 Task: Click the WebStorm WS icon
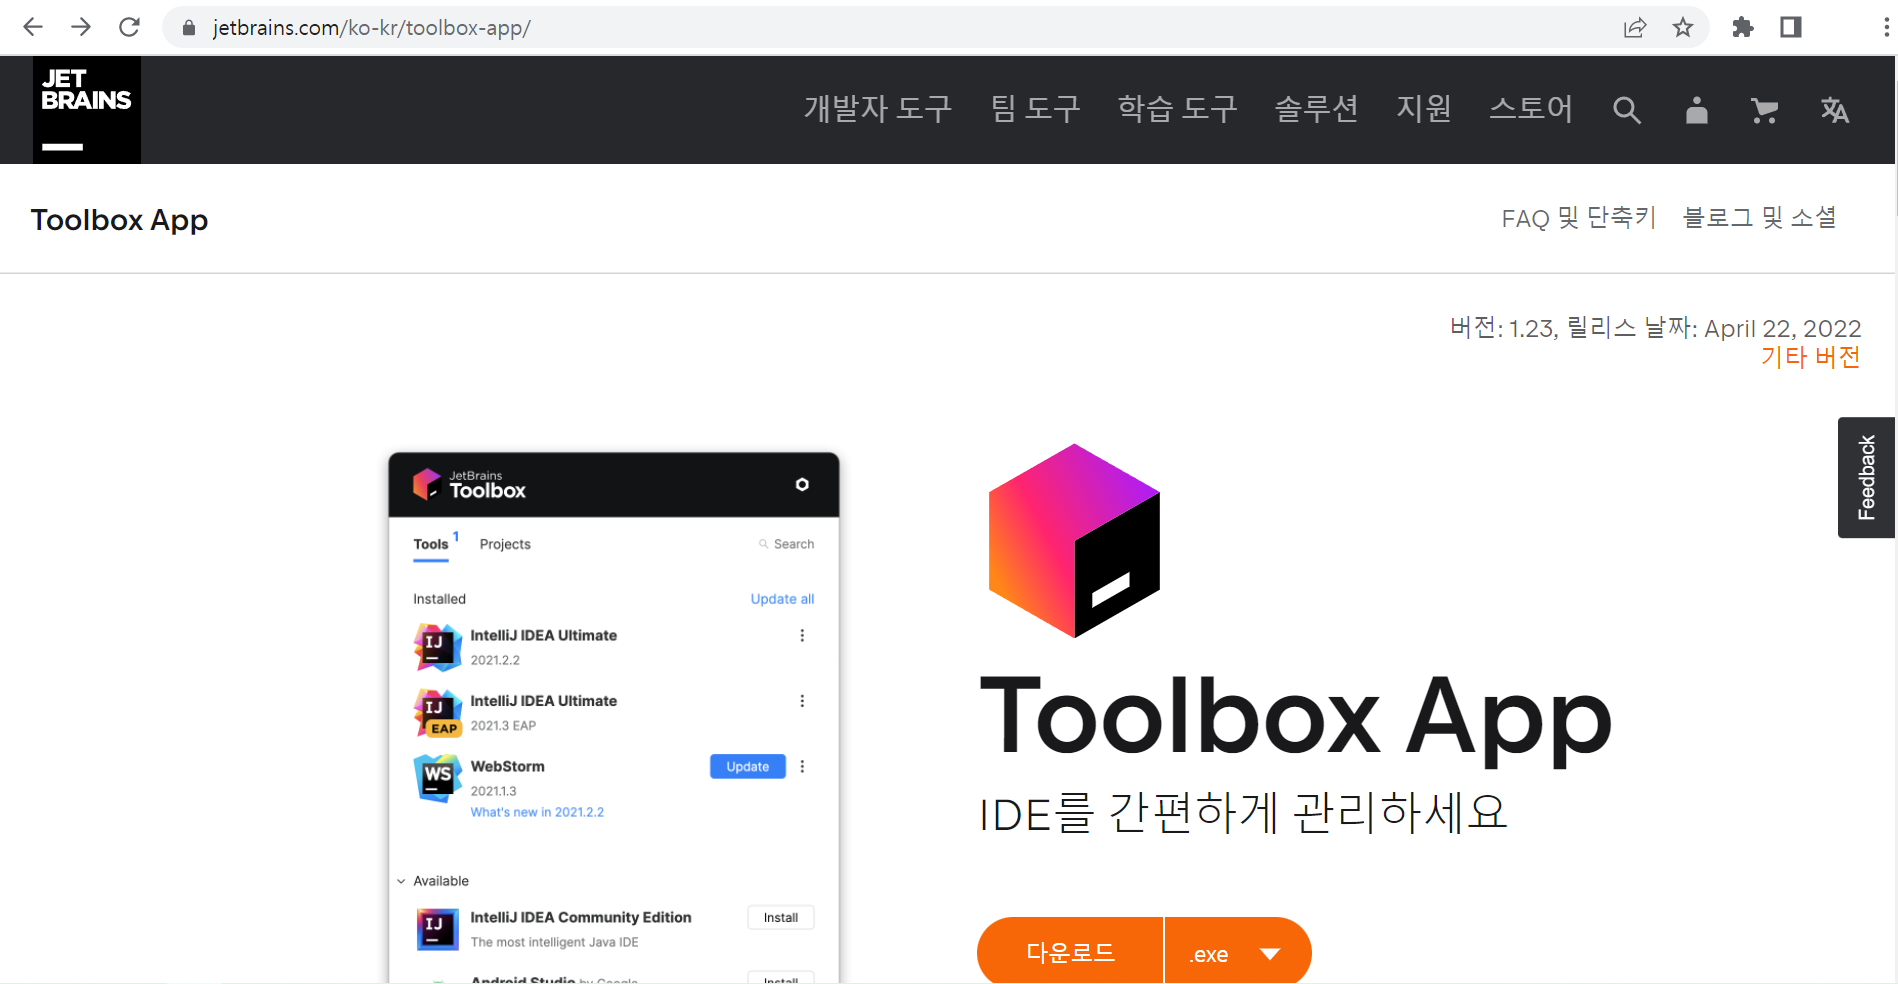pos(437,778)
